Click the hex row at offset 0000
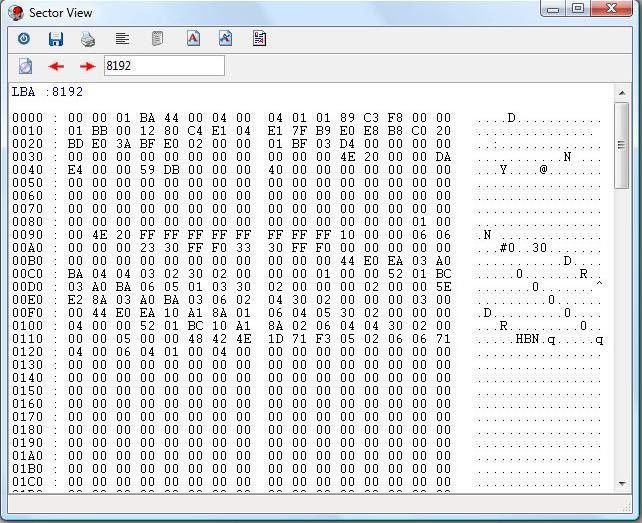Image resolution: width=642 pixels, height=523 pixels. click(230, 118)
